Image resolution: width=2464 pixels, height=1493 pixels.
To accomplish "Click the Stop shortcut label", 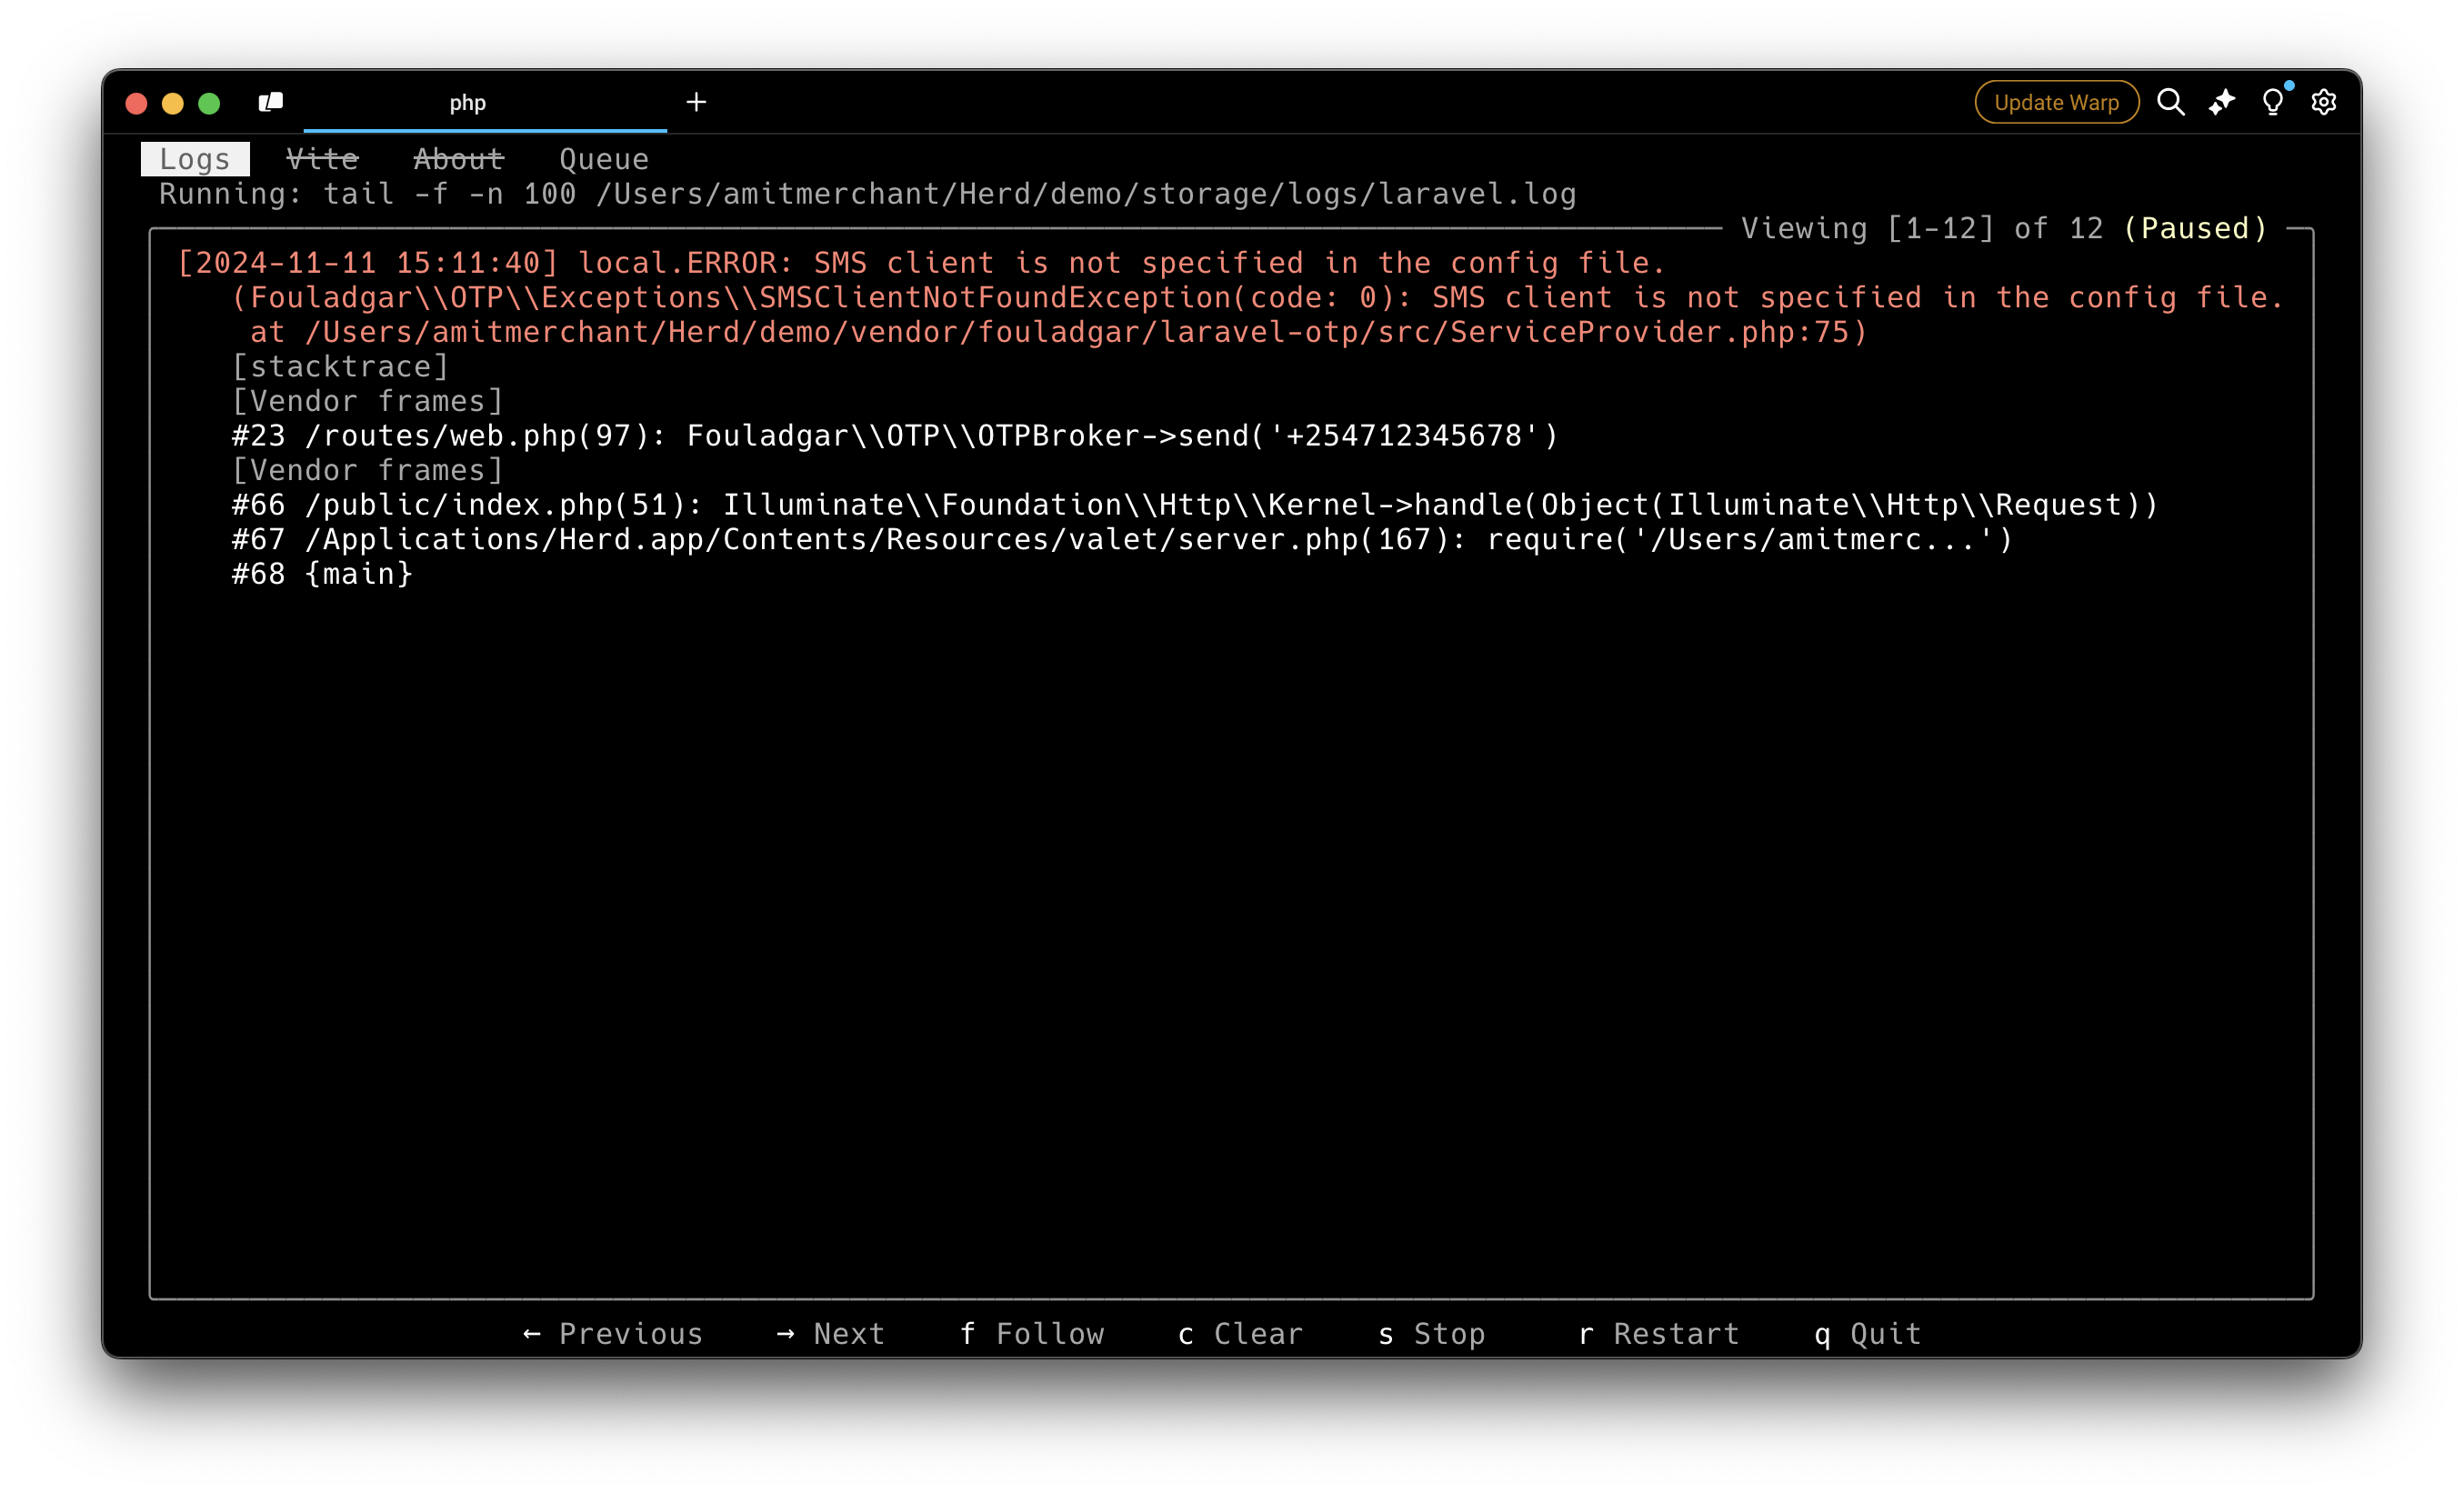I will [1432, 1333].
